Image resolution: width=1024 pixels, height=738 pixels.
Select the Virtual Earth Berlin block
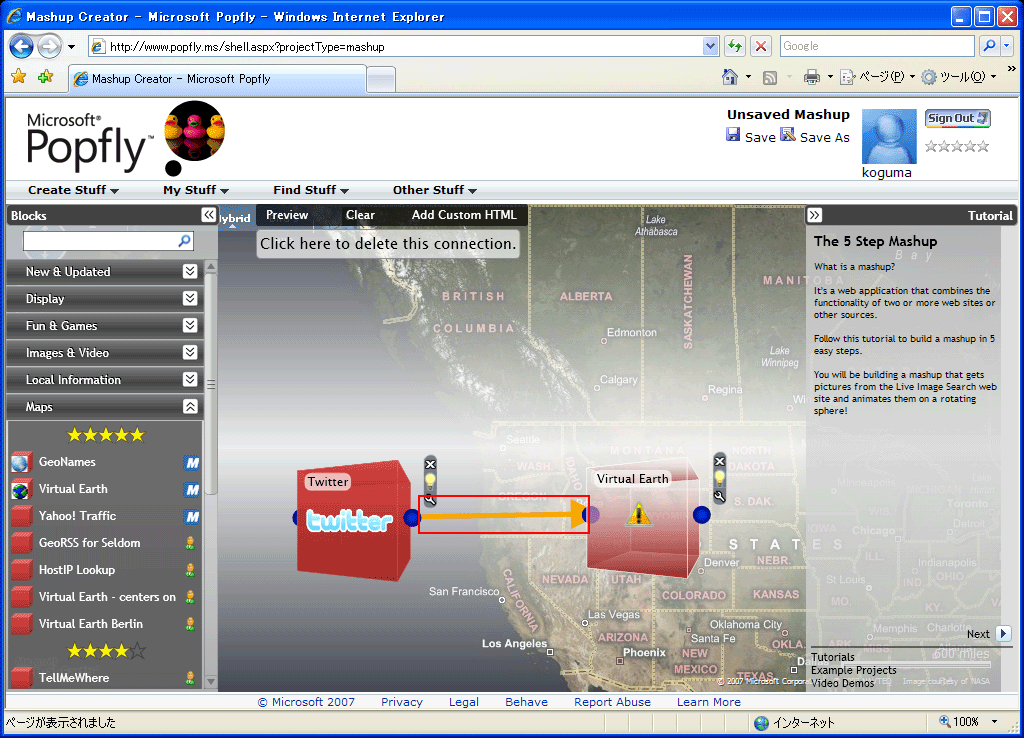click(x=105, y=624)
